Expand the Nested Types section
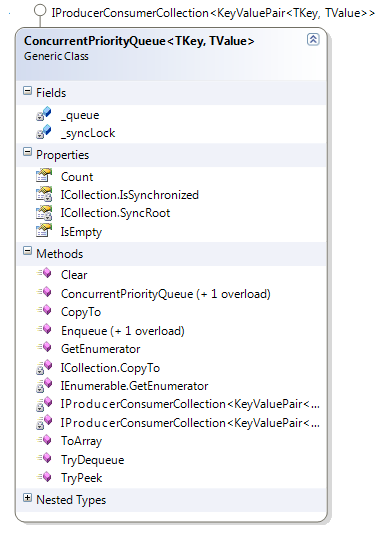 point(27,498)
